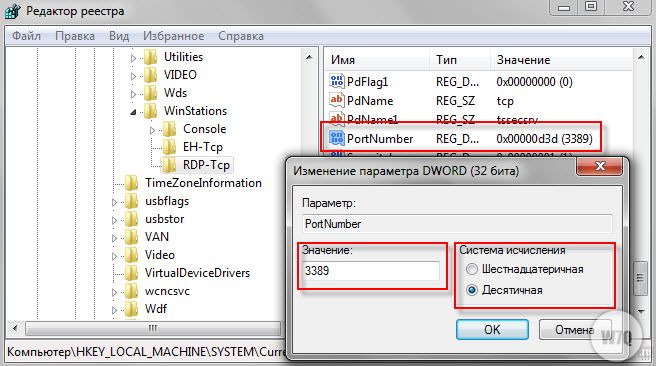Close the DWORD edit dialog
This screenshot has height=366, width=656.
click(600, 166)
